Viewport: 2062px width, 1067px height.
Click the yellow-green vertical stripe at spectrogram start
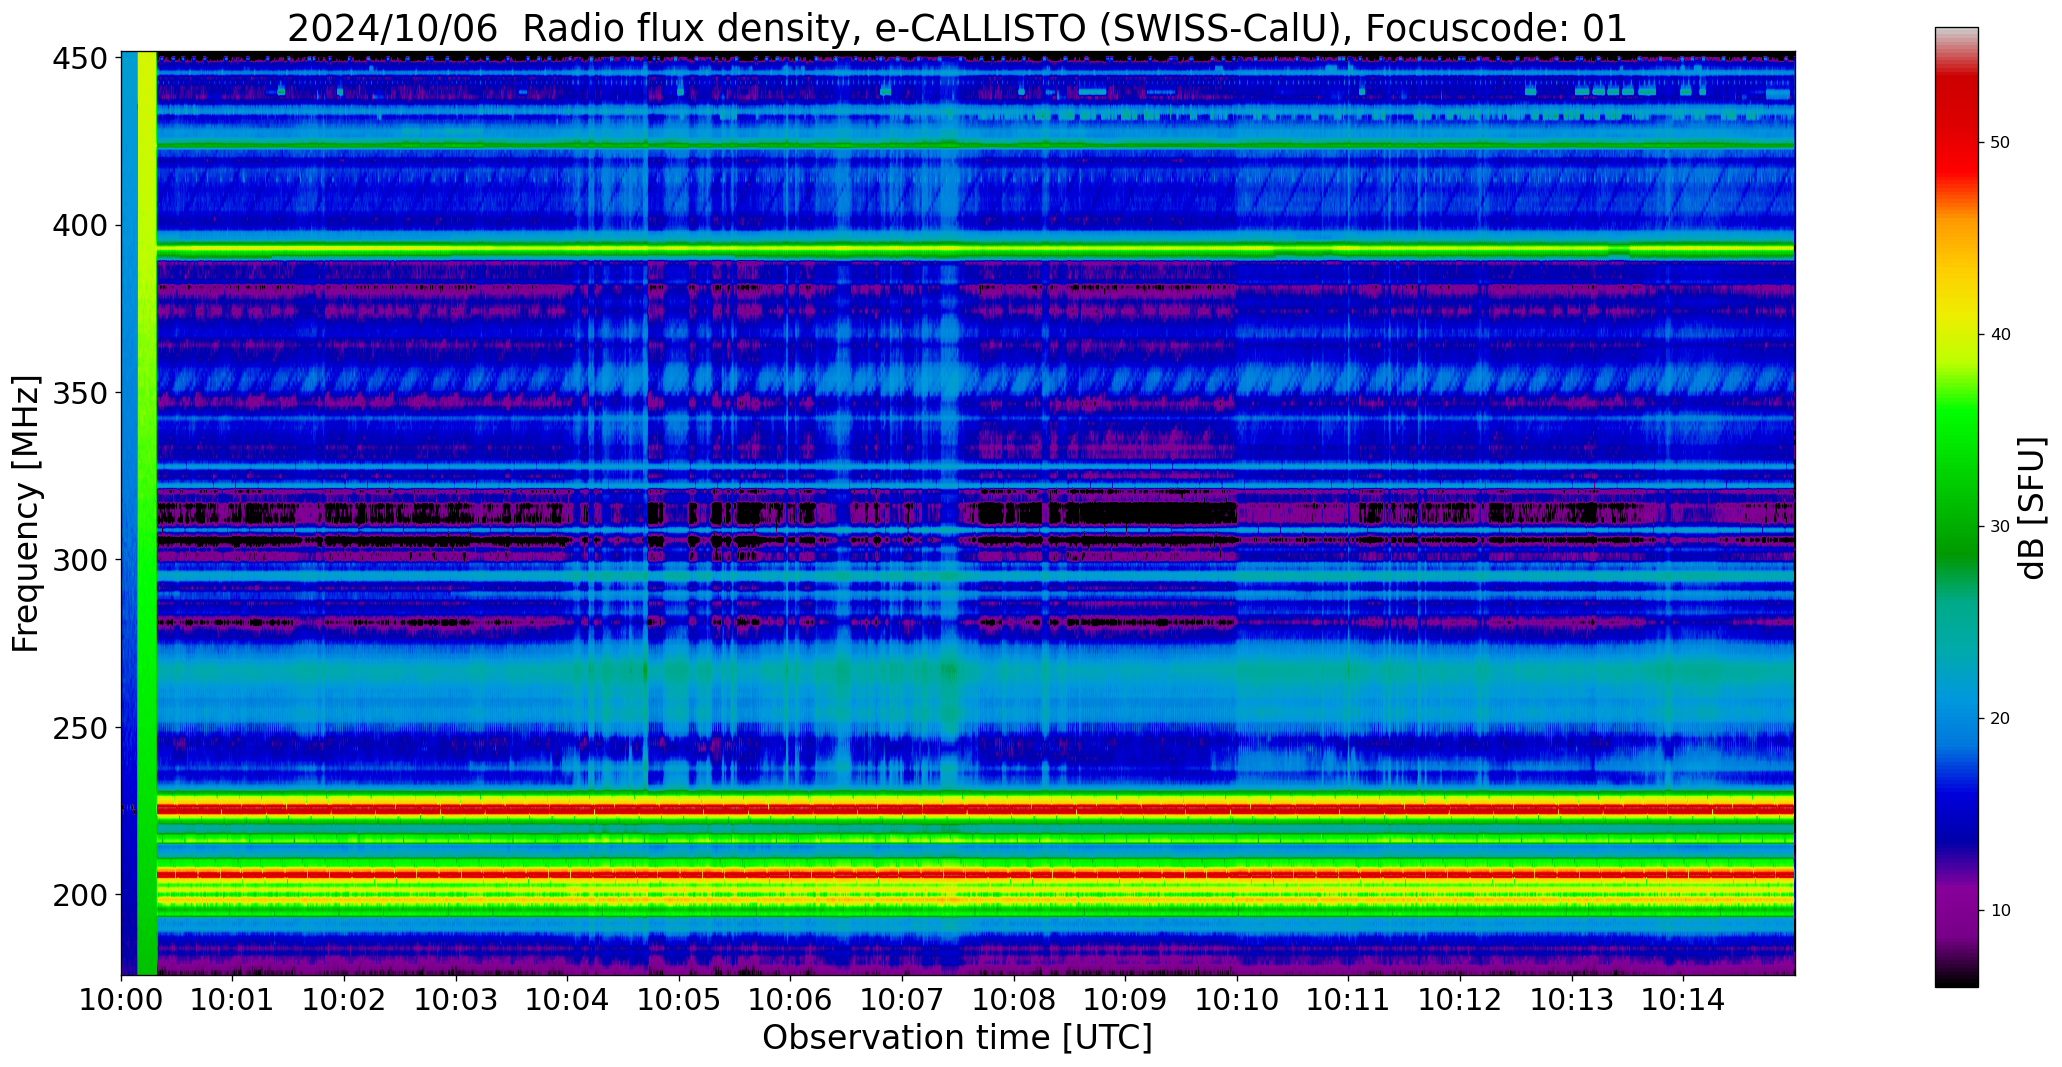coord(147,513)
